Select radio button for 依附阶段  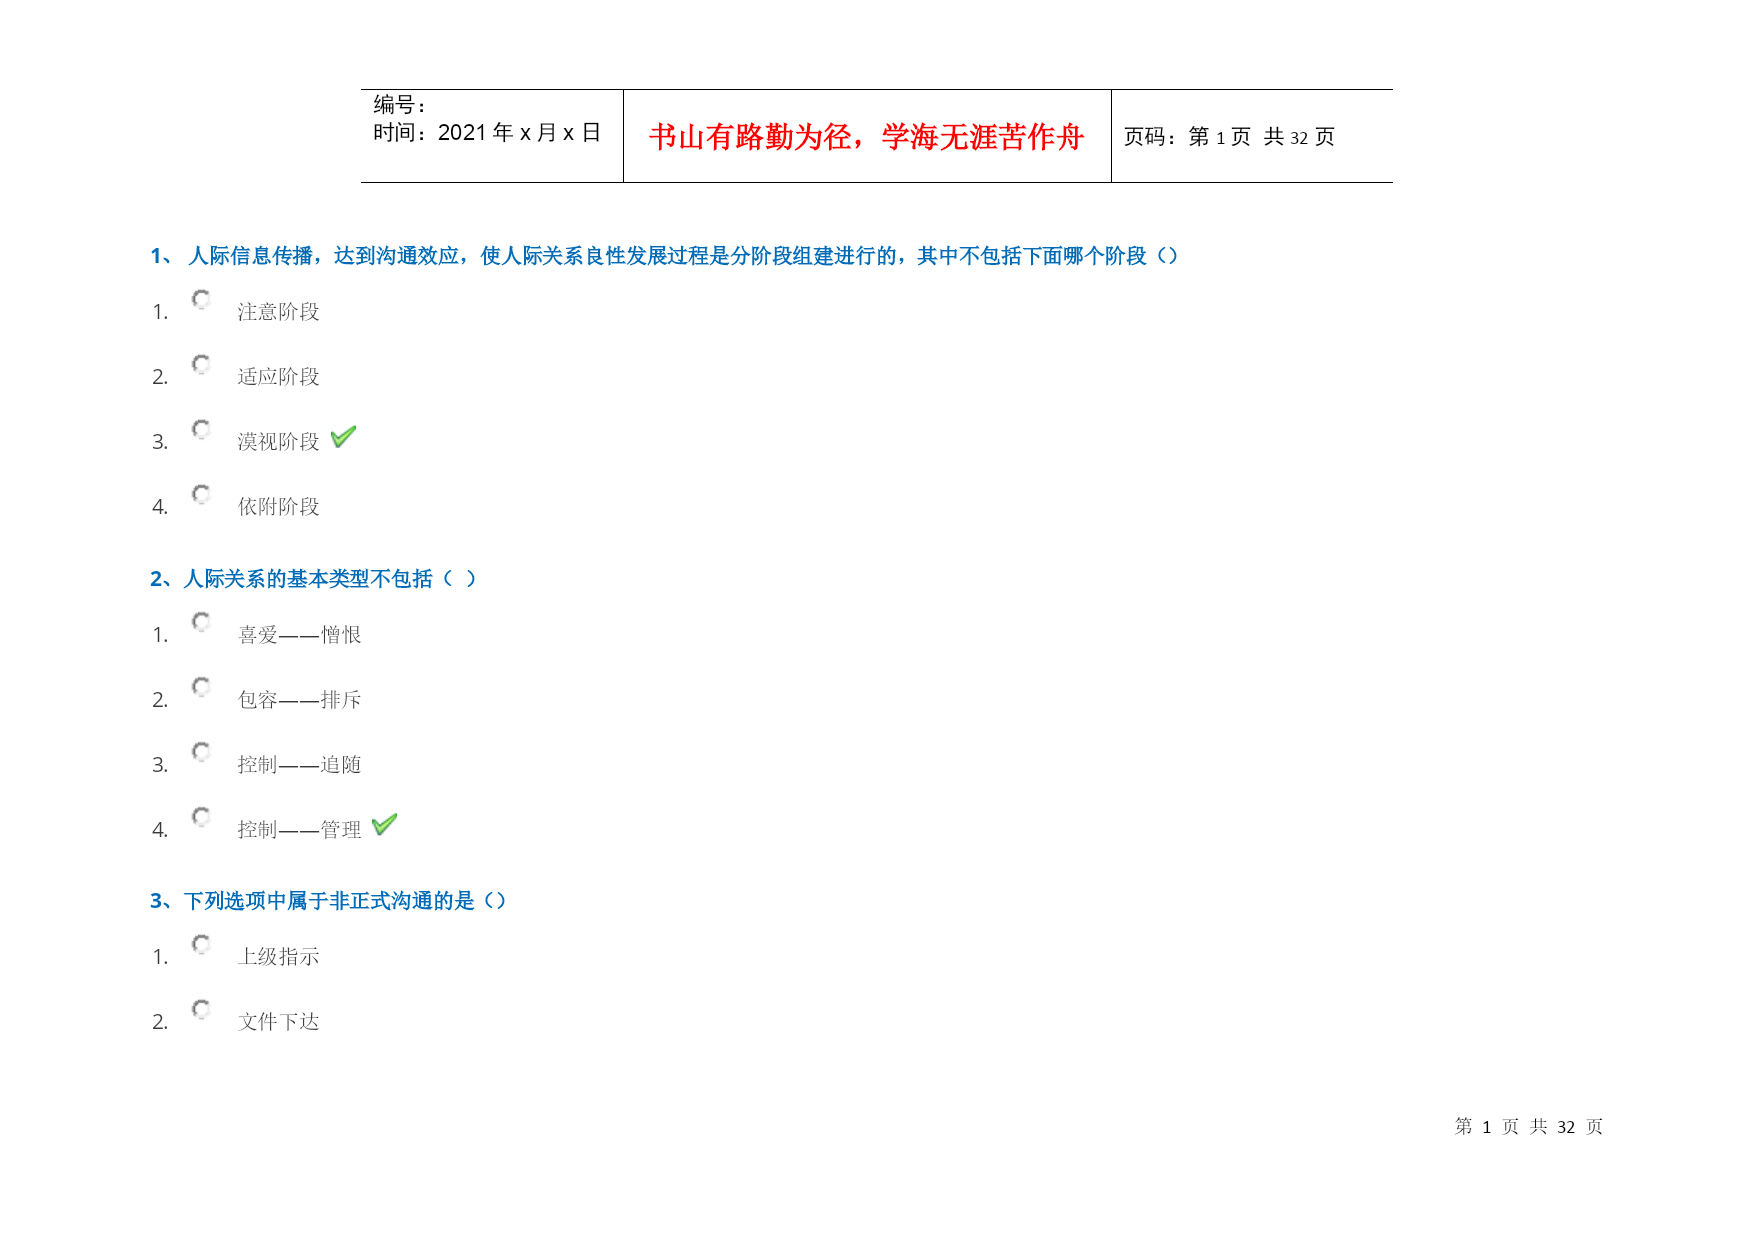pyautogui.click(x=201, y=494)
